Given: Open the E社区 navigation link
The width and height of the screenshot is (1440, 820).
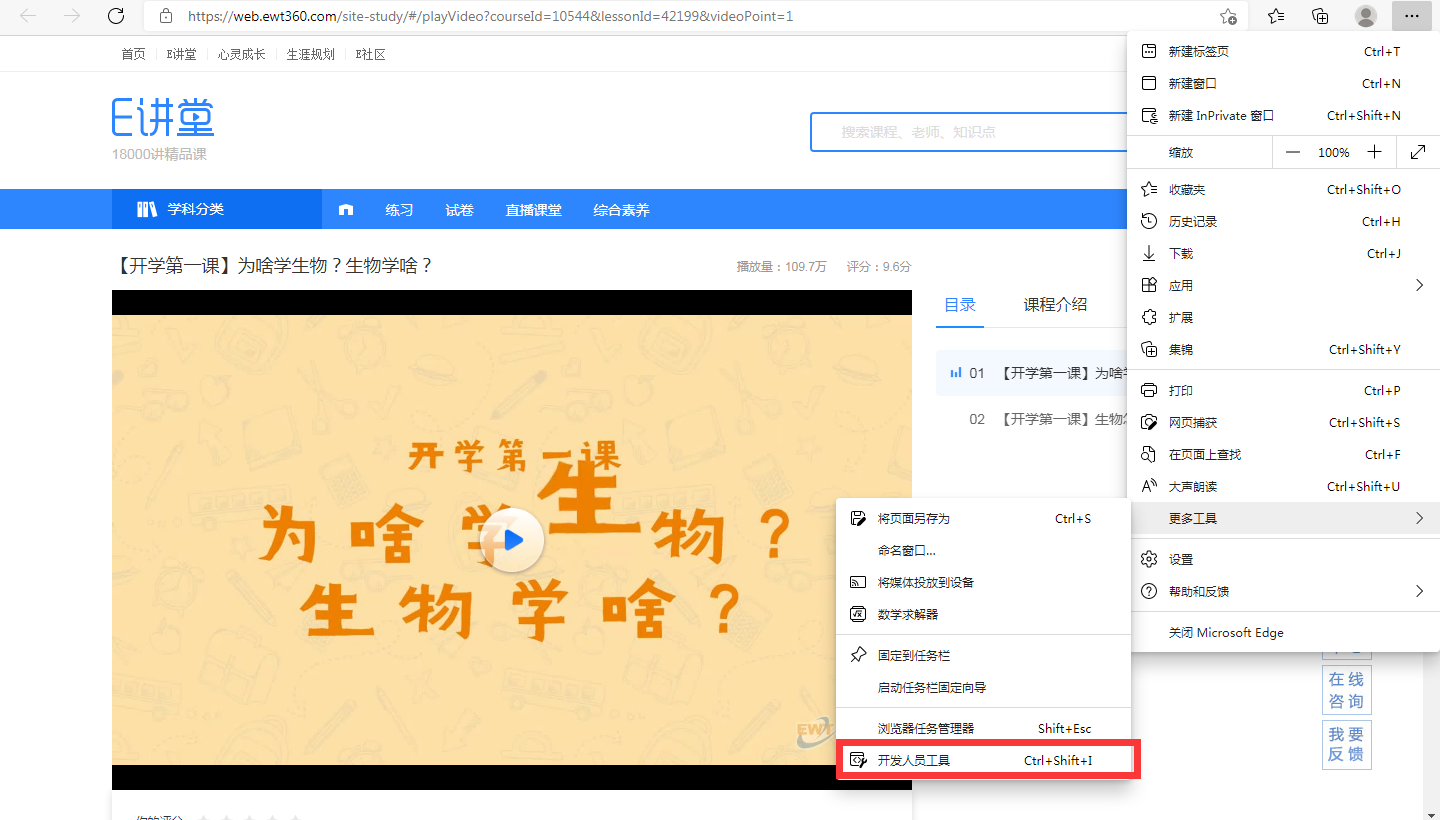Looking at the screenshot, I should tap(370, 54).
